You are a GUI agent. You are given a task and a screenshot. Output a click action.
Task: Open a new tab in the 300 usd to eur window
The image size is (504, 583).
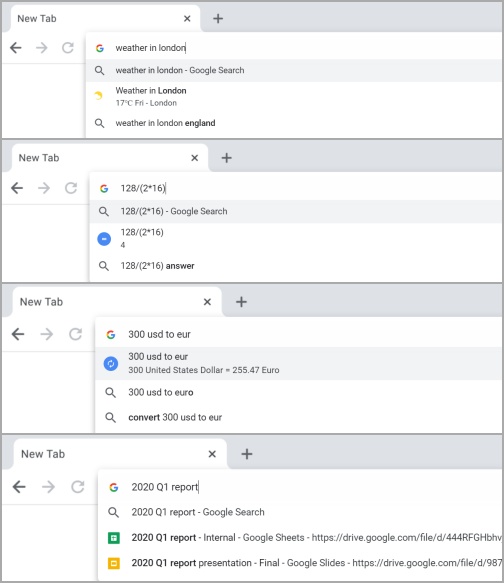(241, 302)
